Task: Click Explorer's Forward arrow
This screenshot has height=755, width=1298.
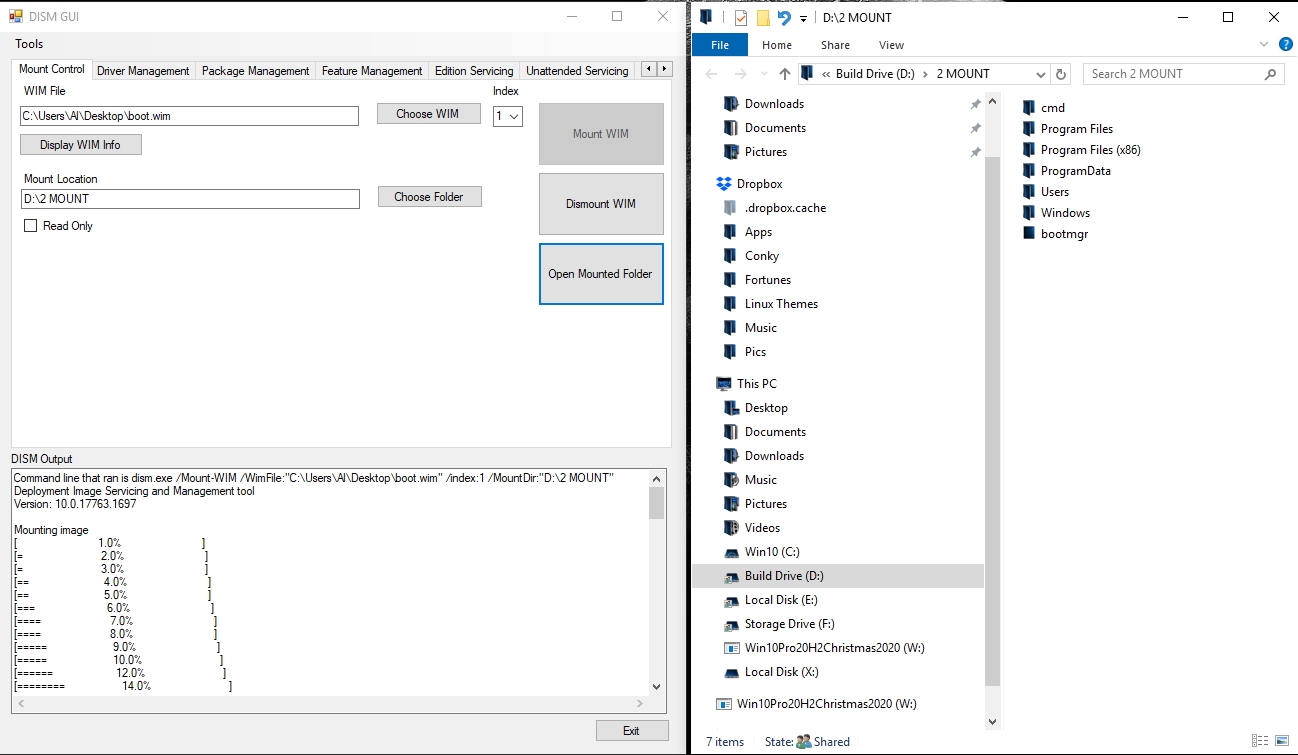Action: (x=740, y=74)
